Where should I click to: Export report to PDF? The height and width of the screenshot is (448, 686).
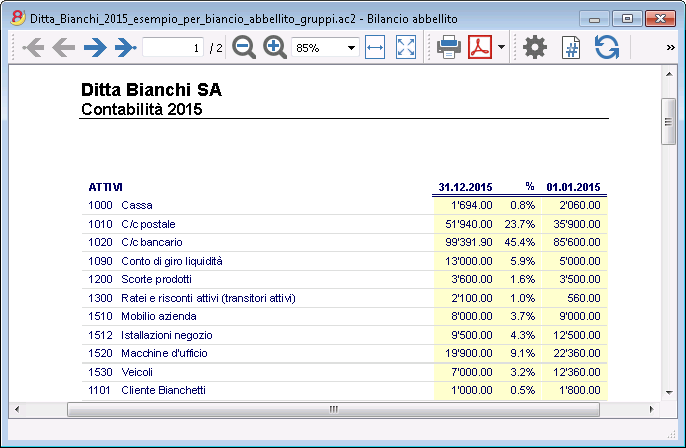(x=480, y=47)
